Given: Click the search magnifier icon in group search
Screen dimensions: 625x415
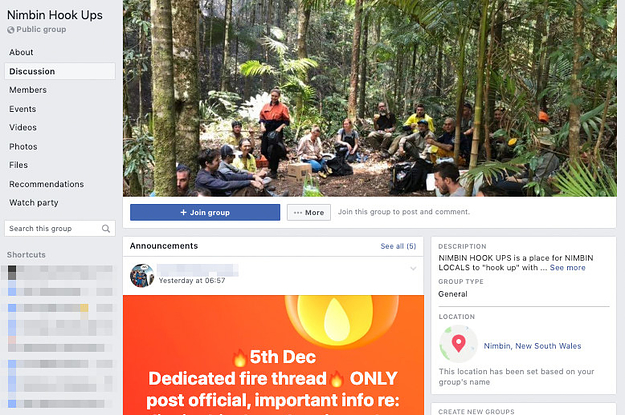Looking at the screenshot, I should (x=106, y=228).
